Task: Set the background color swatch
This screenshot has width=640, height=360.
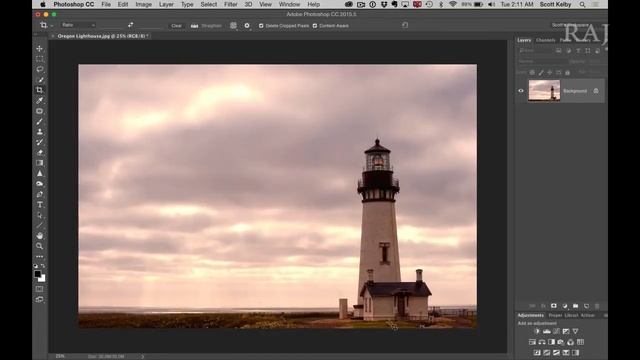Action: [x=42, y=279]
